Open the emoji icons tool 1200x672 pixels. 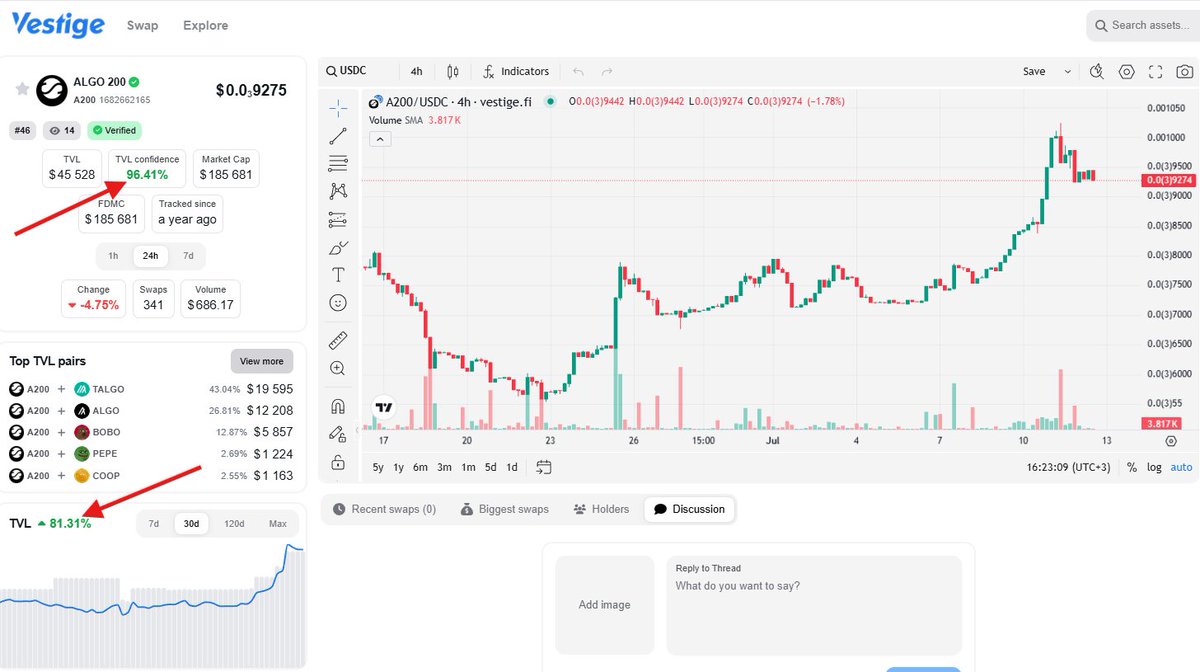[338, 302]
